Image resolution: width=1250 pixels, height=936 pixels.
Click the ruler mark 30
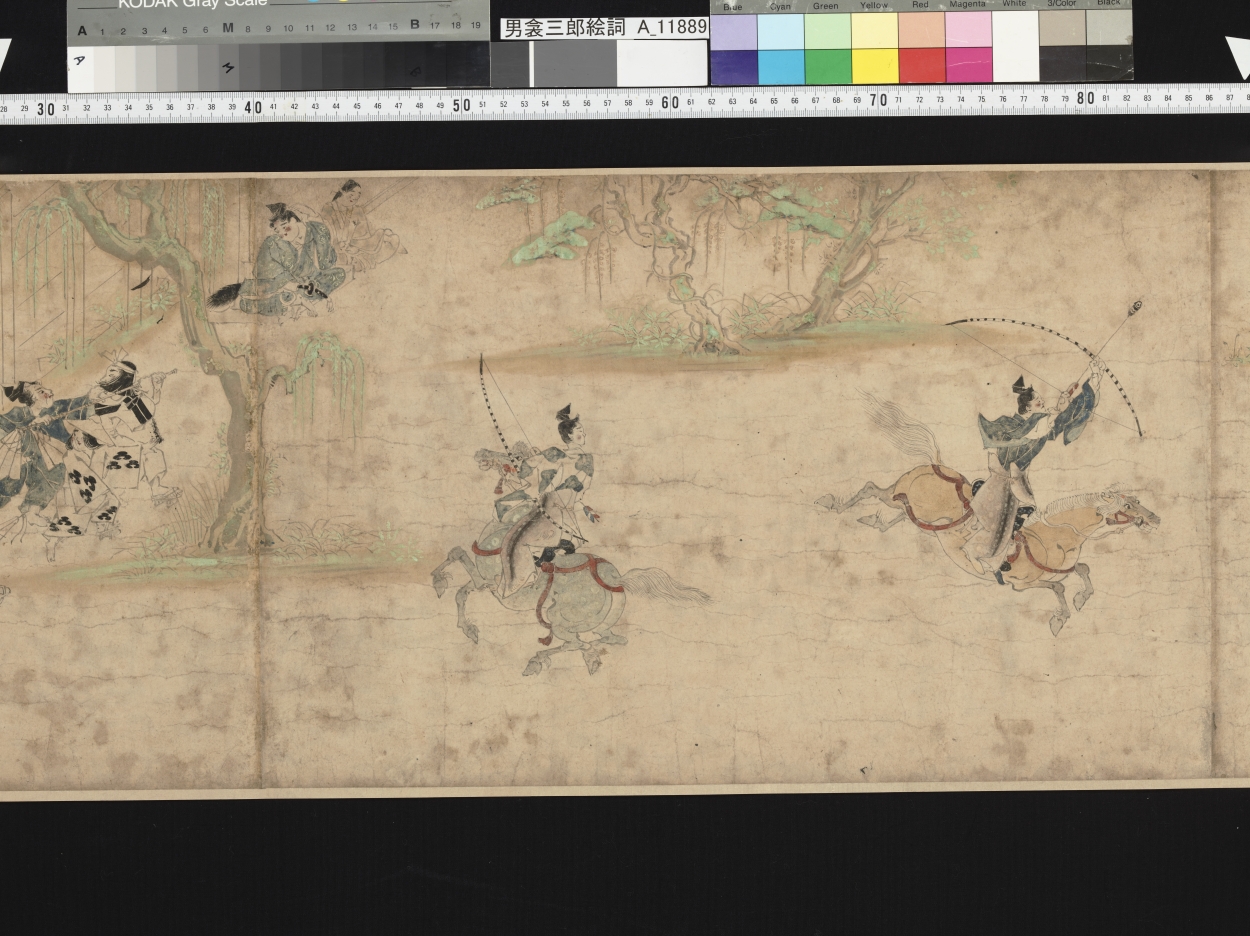pyautogui.click(x=46, y=108)
